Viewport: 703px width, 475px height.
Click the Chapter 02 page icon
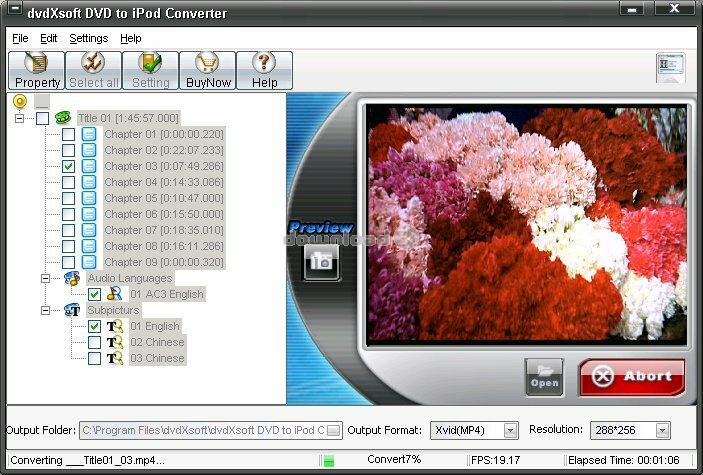(x=89, y=150)
